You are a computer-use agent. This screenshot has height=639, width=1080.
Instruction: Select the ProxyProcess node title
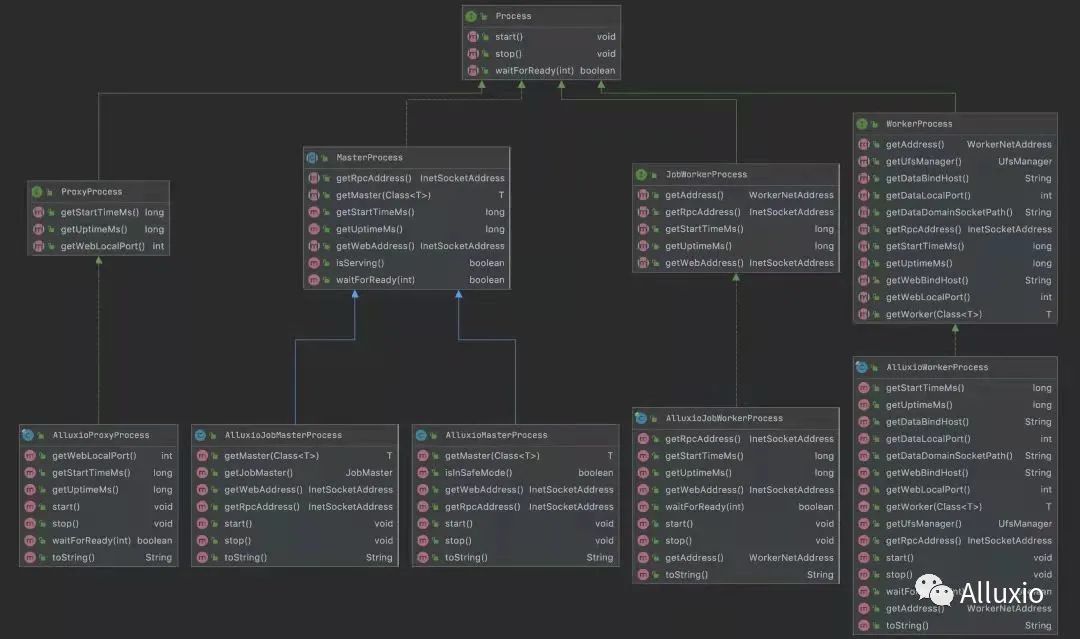[x=91, y=191]
